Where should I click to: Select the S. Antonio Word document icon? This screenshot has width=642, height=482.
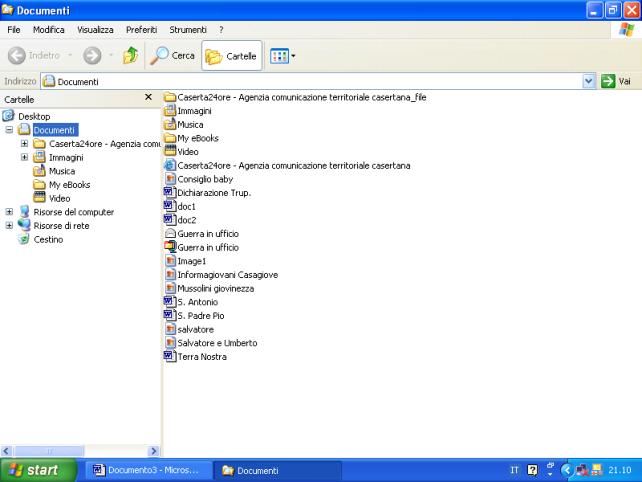170,302
